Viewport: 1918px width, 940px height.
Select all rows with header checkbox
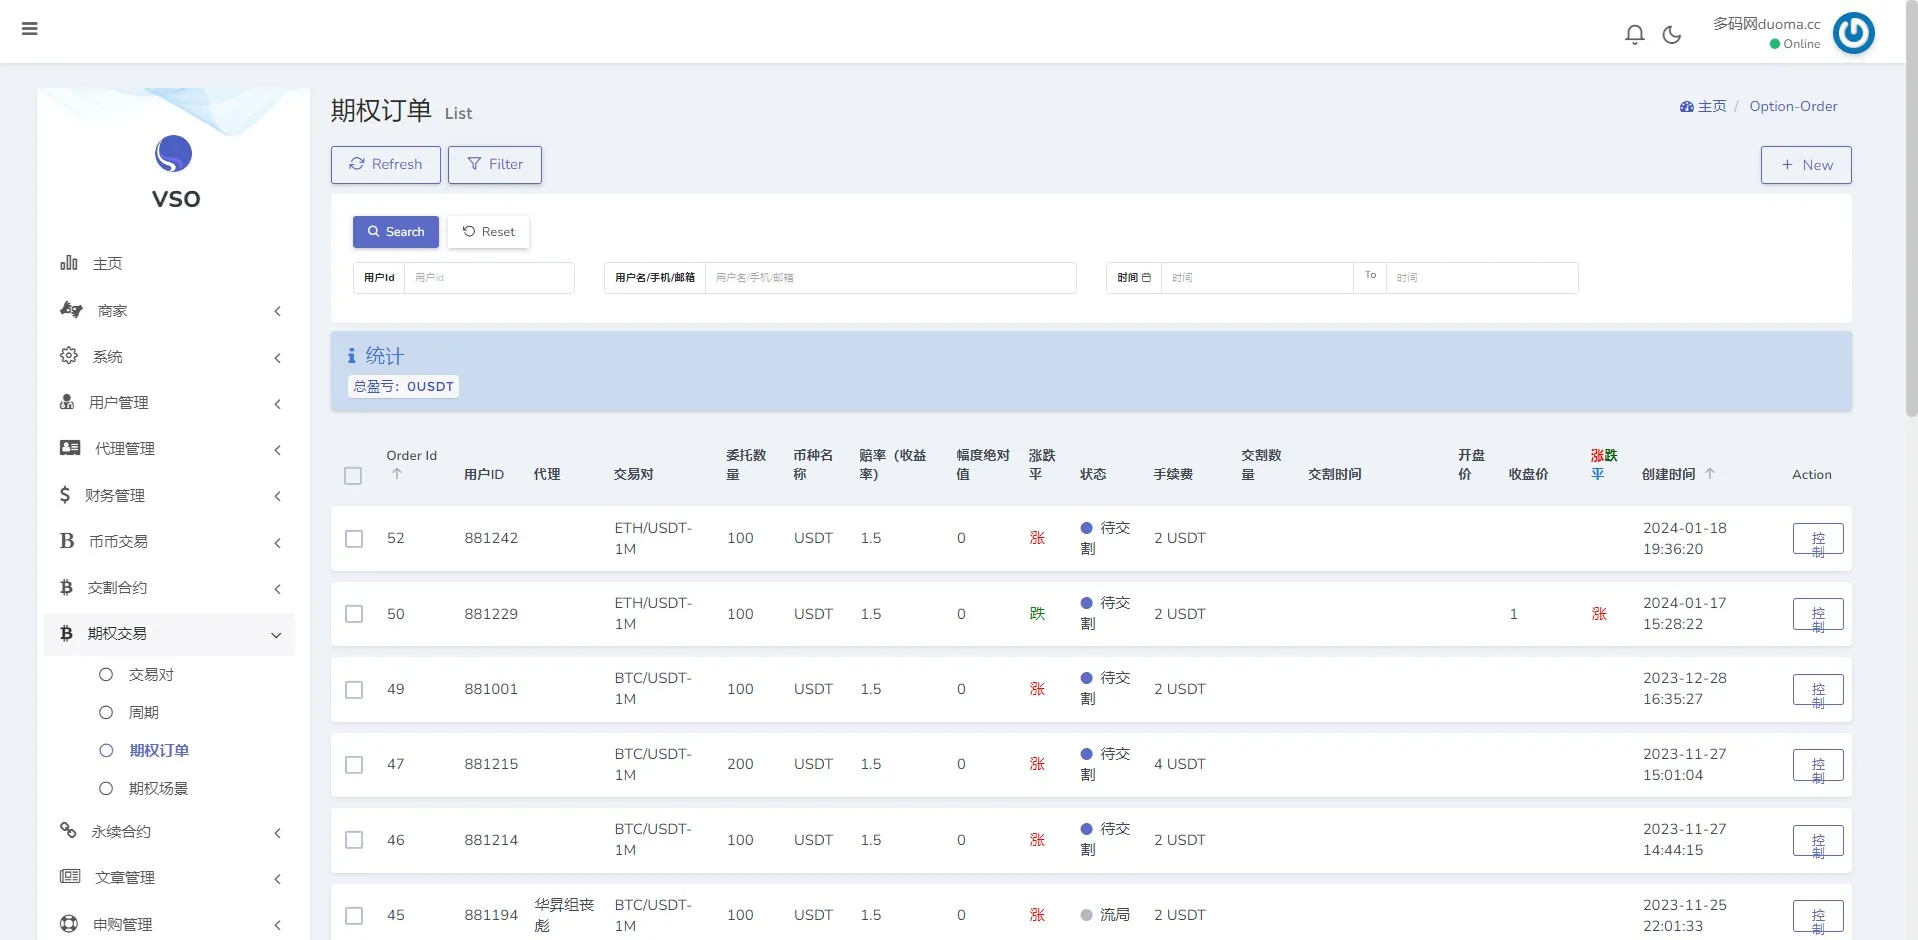click(x=353, y=476)
